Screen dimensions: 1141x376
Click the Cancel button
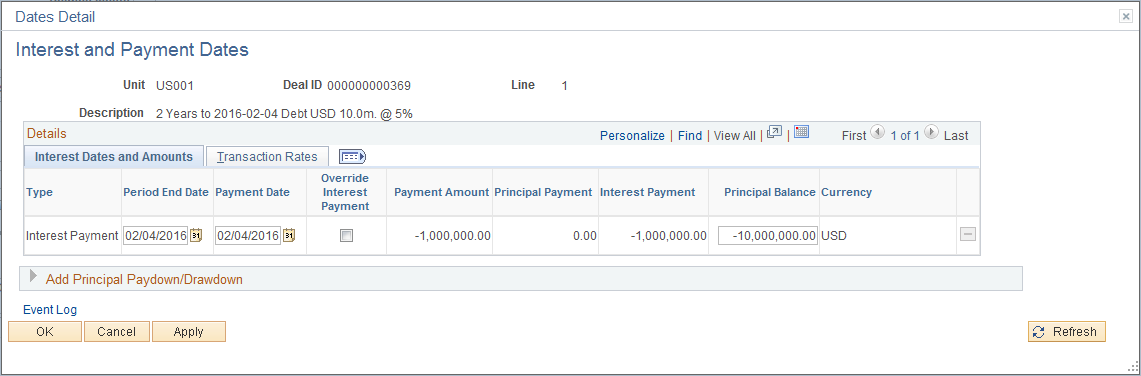(x=116, y=332)
